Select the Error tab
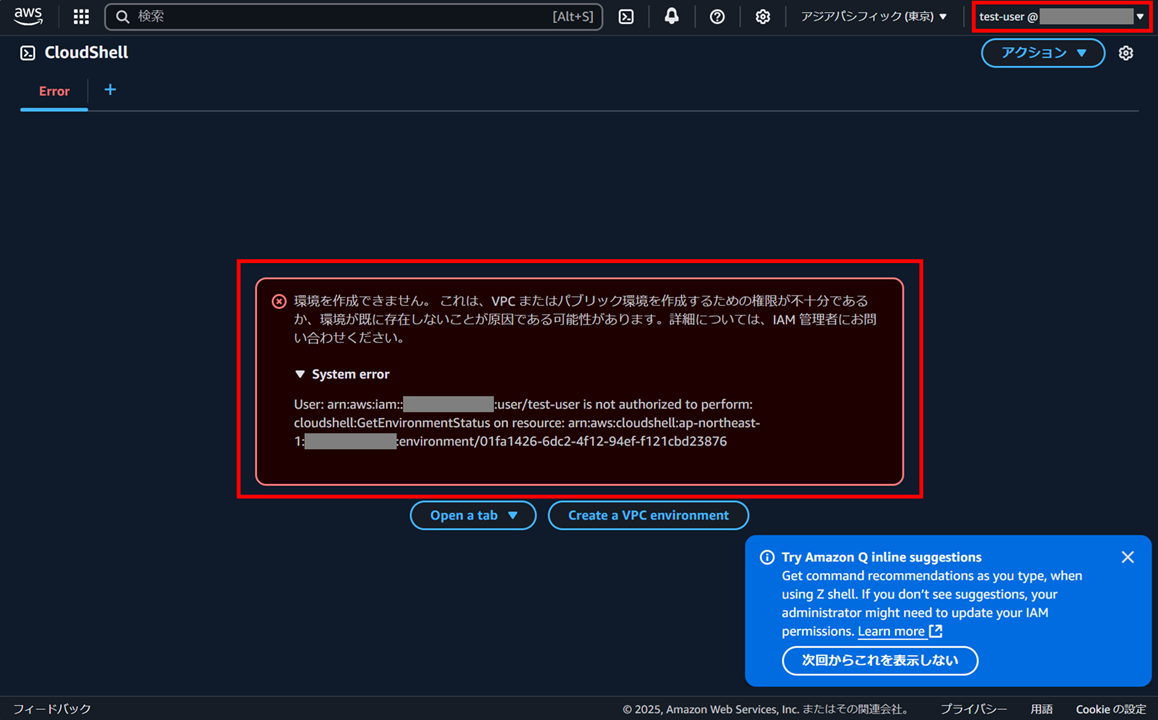Image resolution: width=1158 pixels, height=720 pixels. coord(54,91)
